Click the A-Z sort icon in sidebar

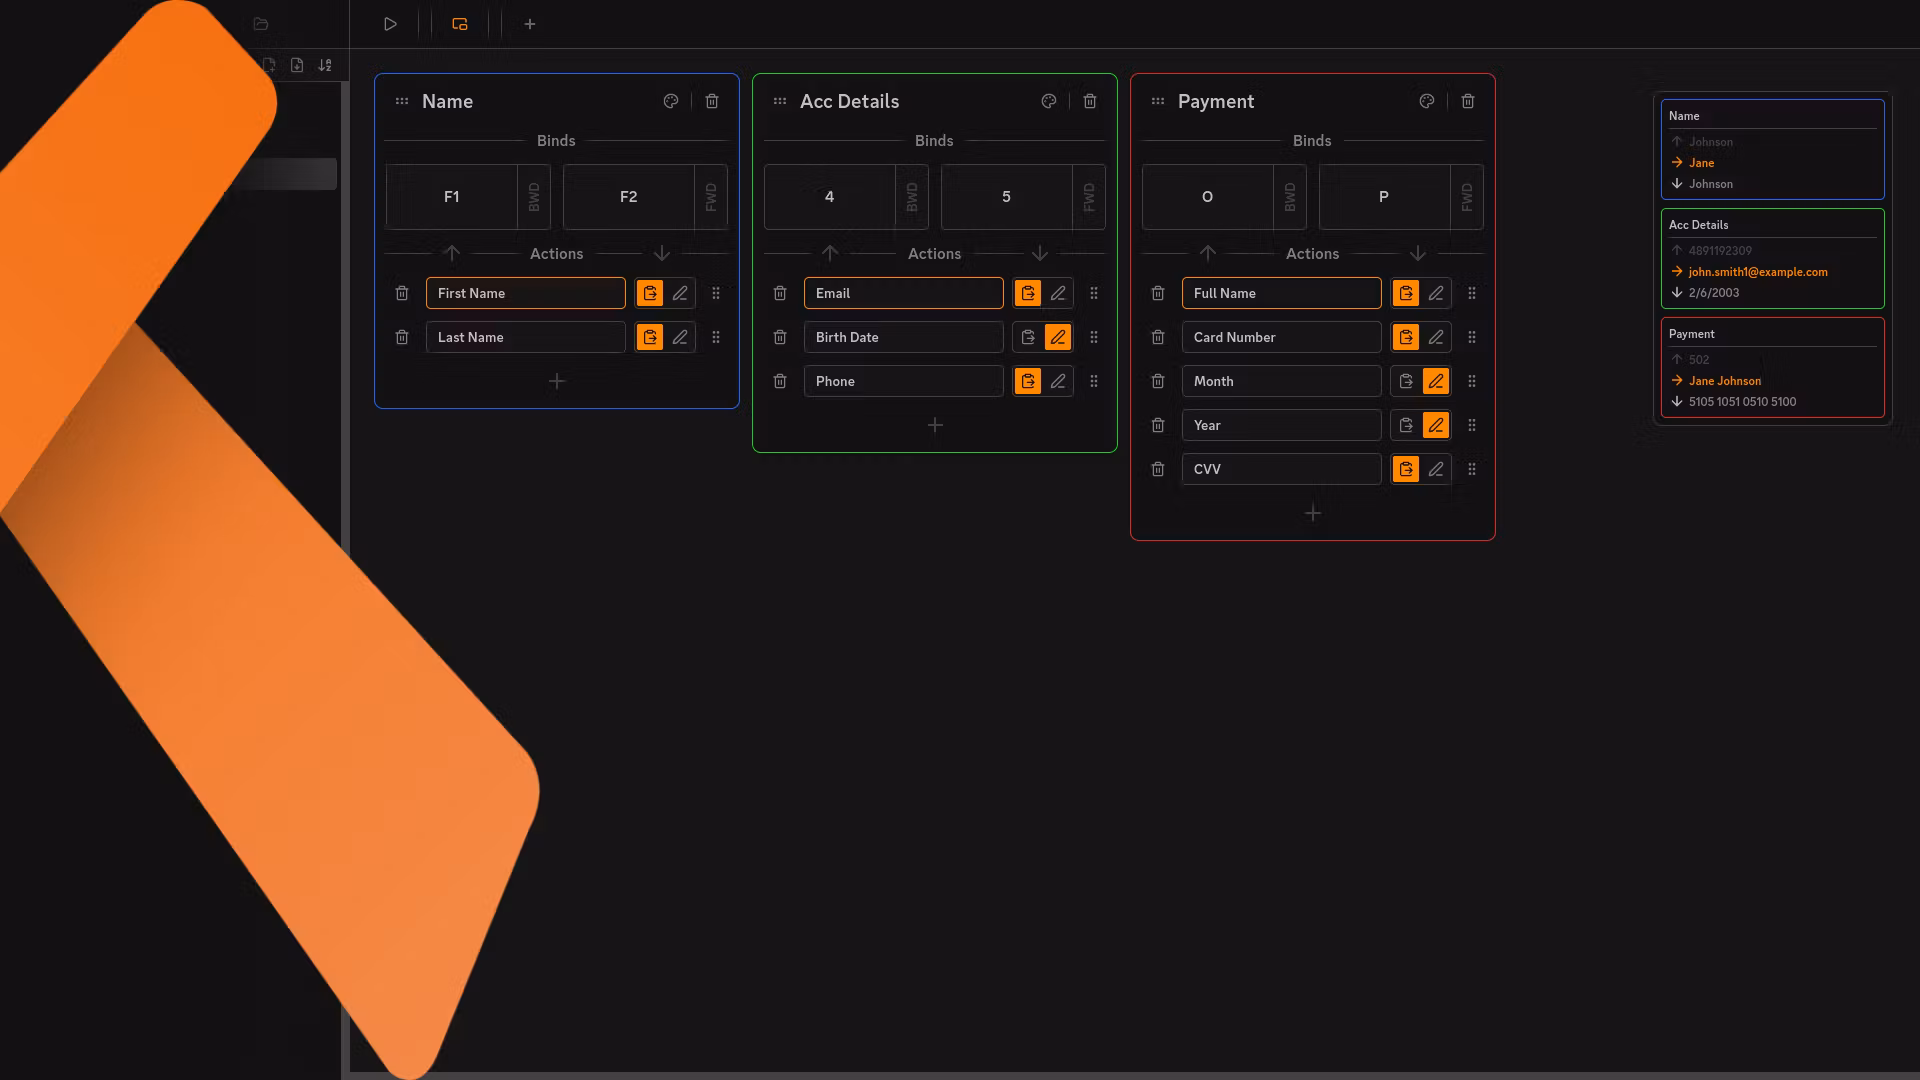pos(325,65)
